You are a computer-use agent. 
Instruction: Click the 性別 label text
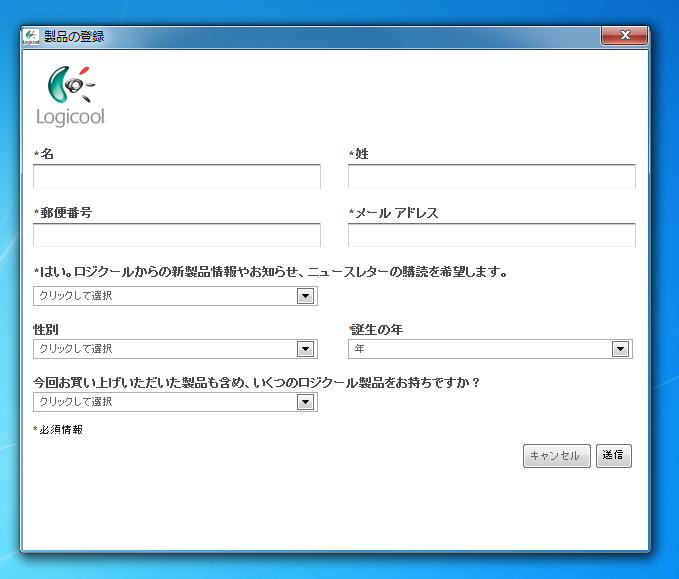pyautogui.click(x=45, y=330)
